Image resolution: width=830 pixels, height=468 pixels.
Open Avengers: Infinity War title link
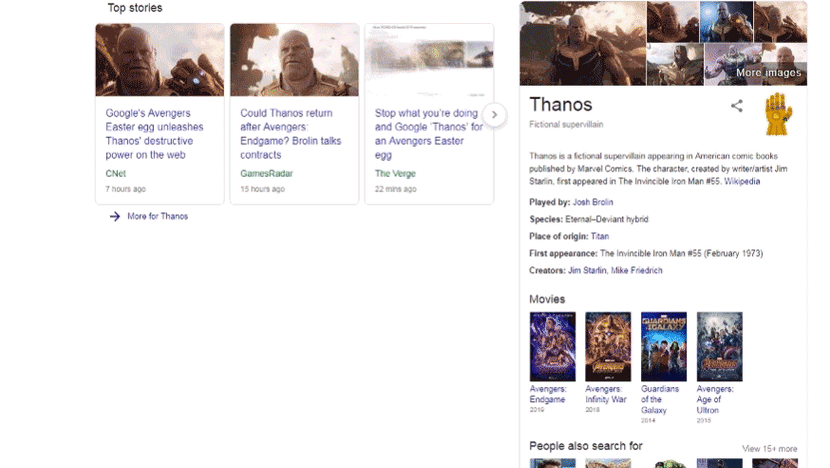(x=606, y=394)
